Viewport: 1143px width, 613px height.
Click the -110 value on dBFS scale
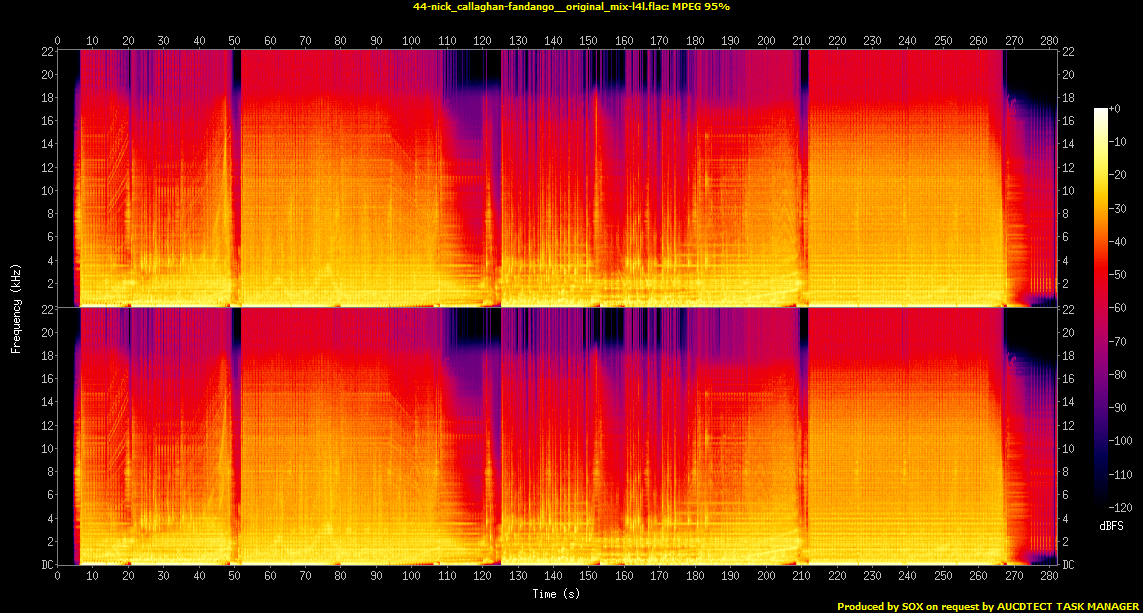click(1120, 475)
